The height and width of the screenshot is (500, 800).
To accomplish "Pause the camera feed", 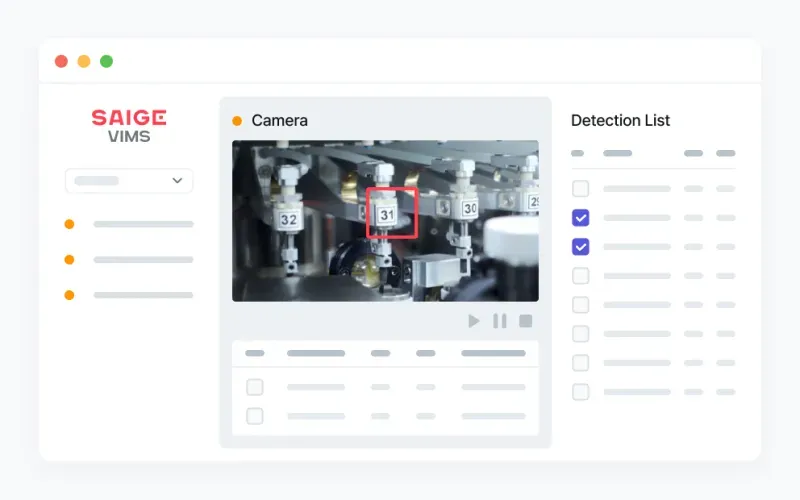I will pos(500,321).
